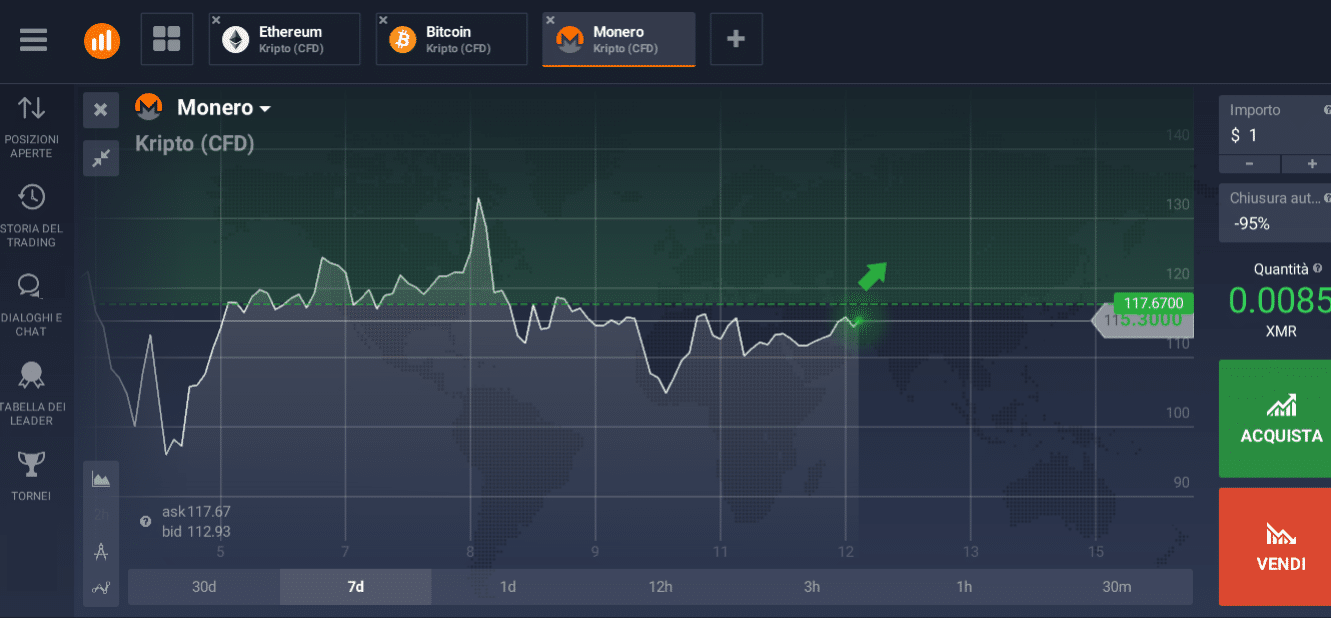Select the 30d time range
Screen dimensions: 1331x618
click(x=204, y=587)
